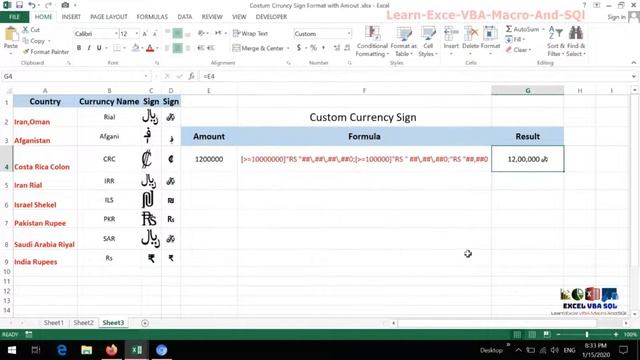Open the FILE tab
640x360 pixels.
tap(14, 17)
